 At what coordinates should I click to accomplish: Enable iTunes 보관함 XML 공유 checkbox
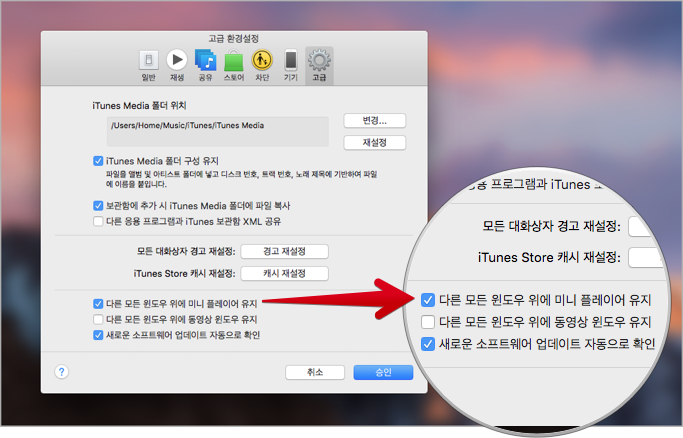pos(98,222)
